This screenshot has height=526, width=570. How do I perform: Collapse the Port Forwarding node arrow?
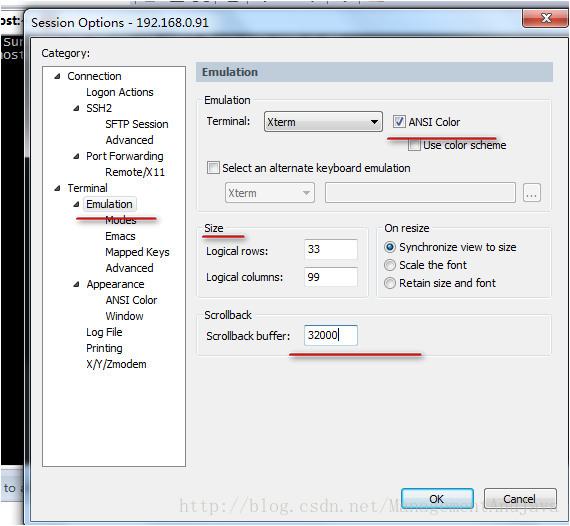click(x=76, y=156)
